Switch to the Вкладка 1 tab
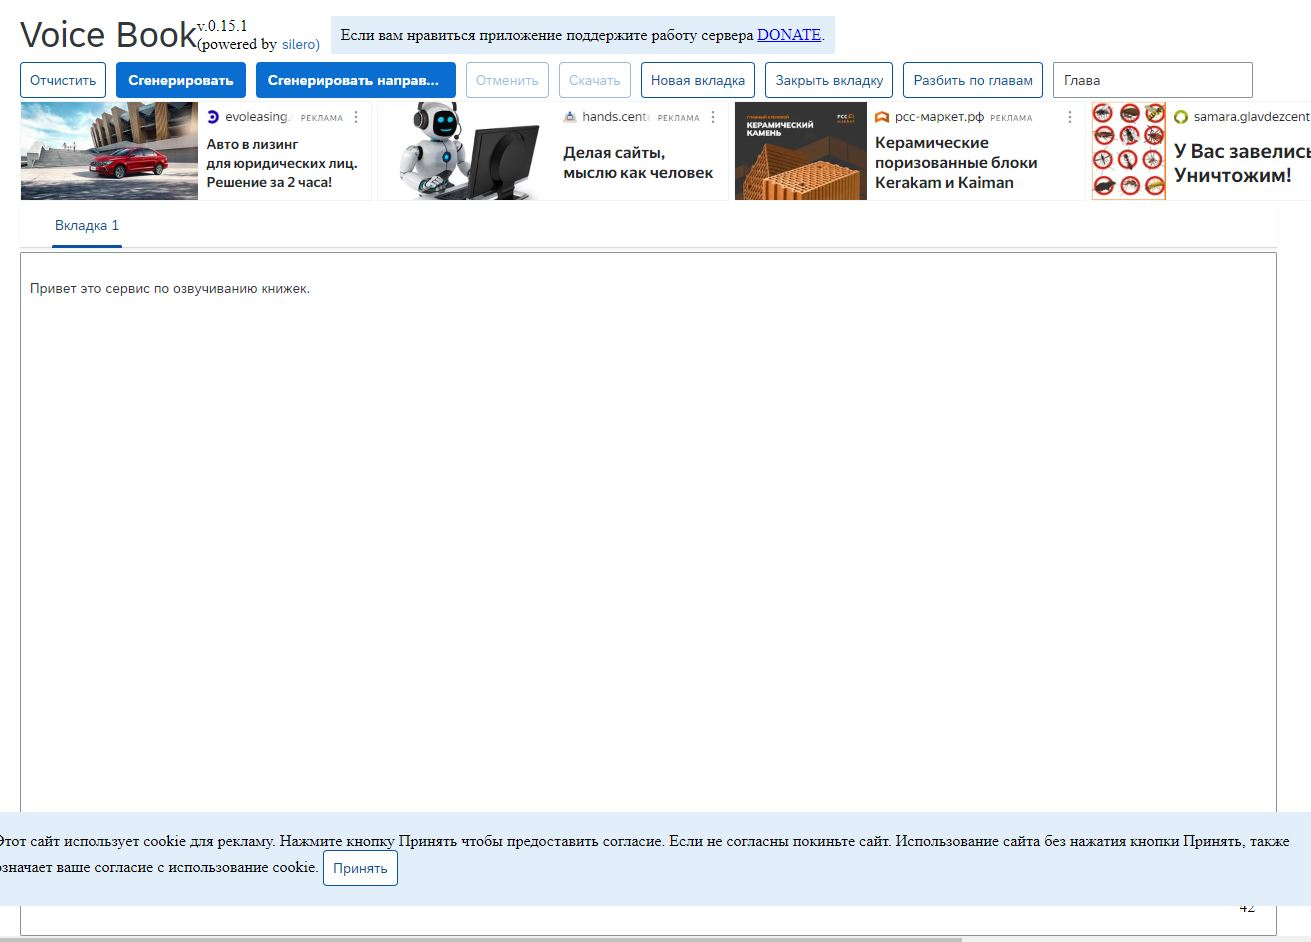The width and height of the screenshot is (1311, 942). 87,226
